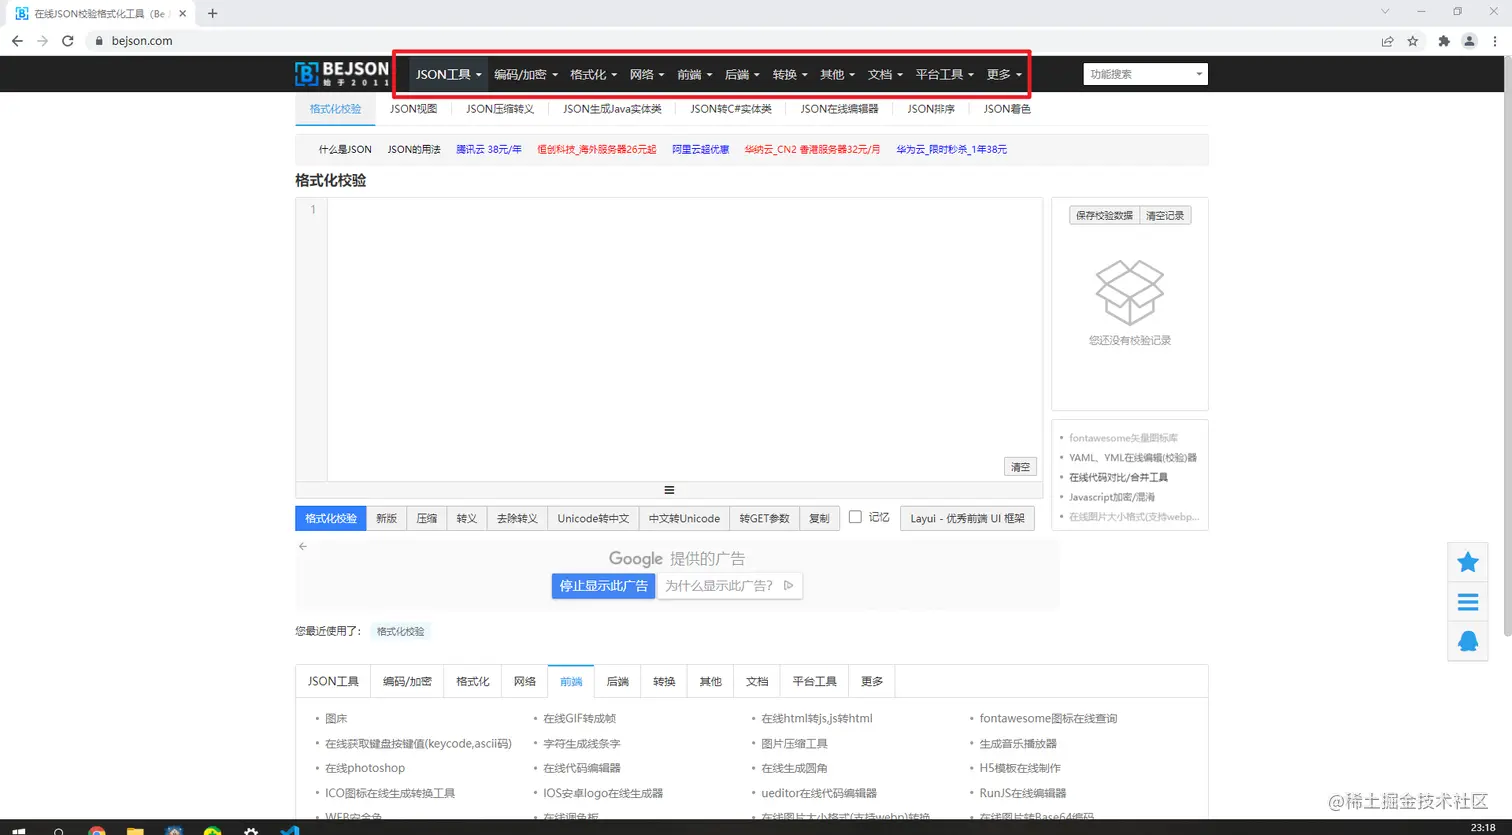Click the 复制 button

click(x=819, y=518)
